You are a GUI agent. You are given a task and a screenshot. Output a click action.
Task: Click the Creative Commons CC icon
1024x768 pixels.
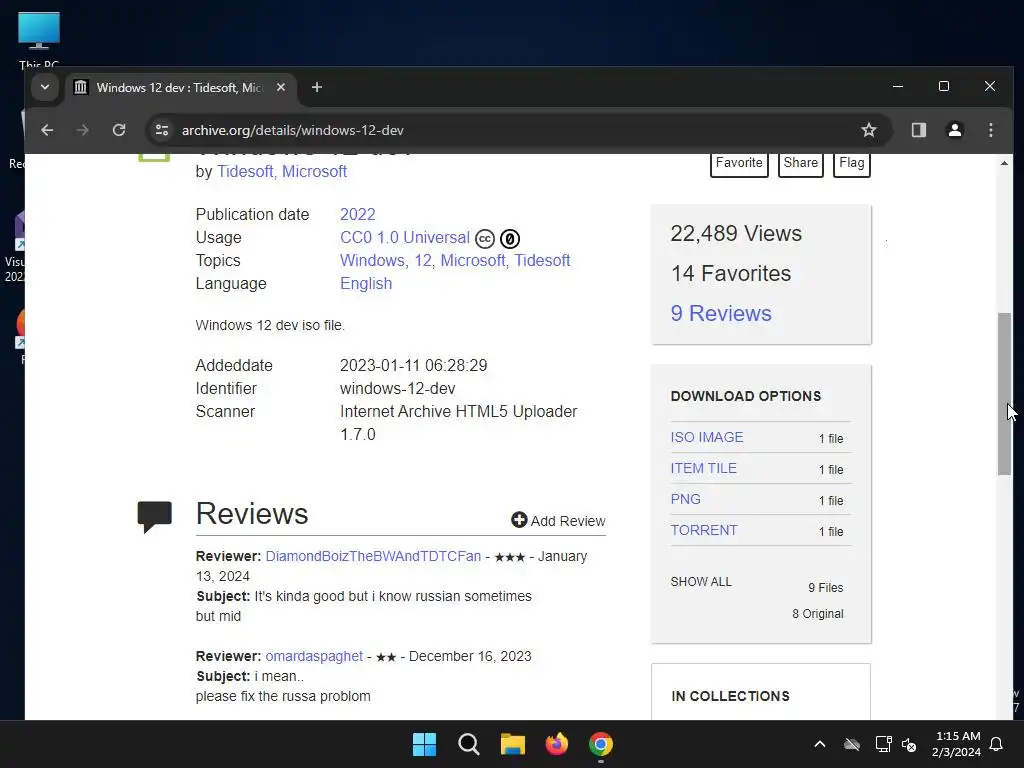[485, 239]
